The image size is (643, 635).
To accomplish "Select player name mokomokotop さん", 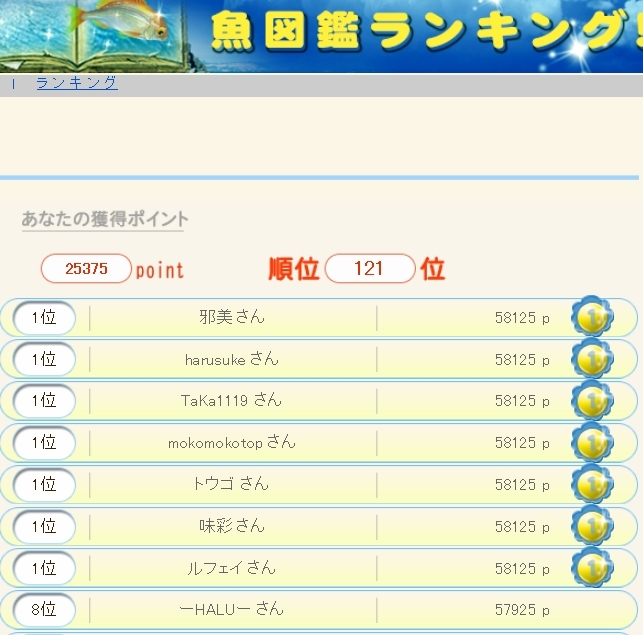I will point(232,442).
